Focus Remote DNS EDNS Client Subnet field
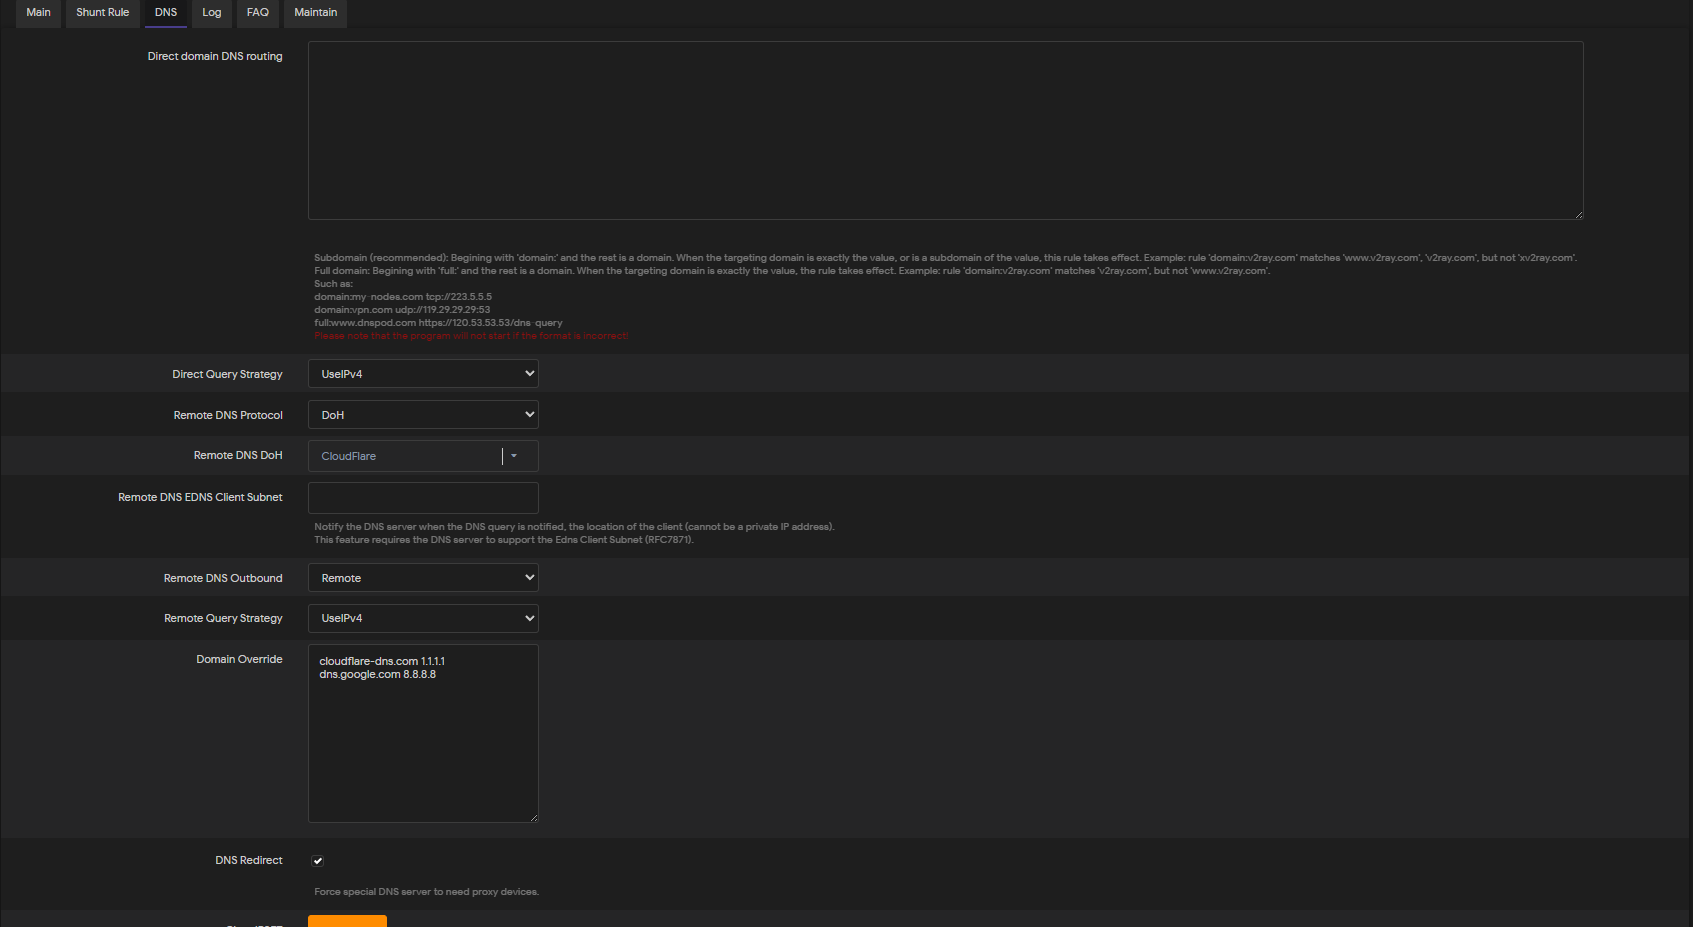The width and height of the screenshot is (1693, 927). tap(423, 498)
